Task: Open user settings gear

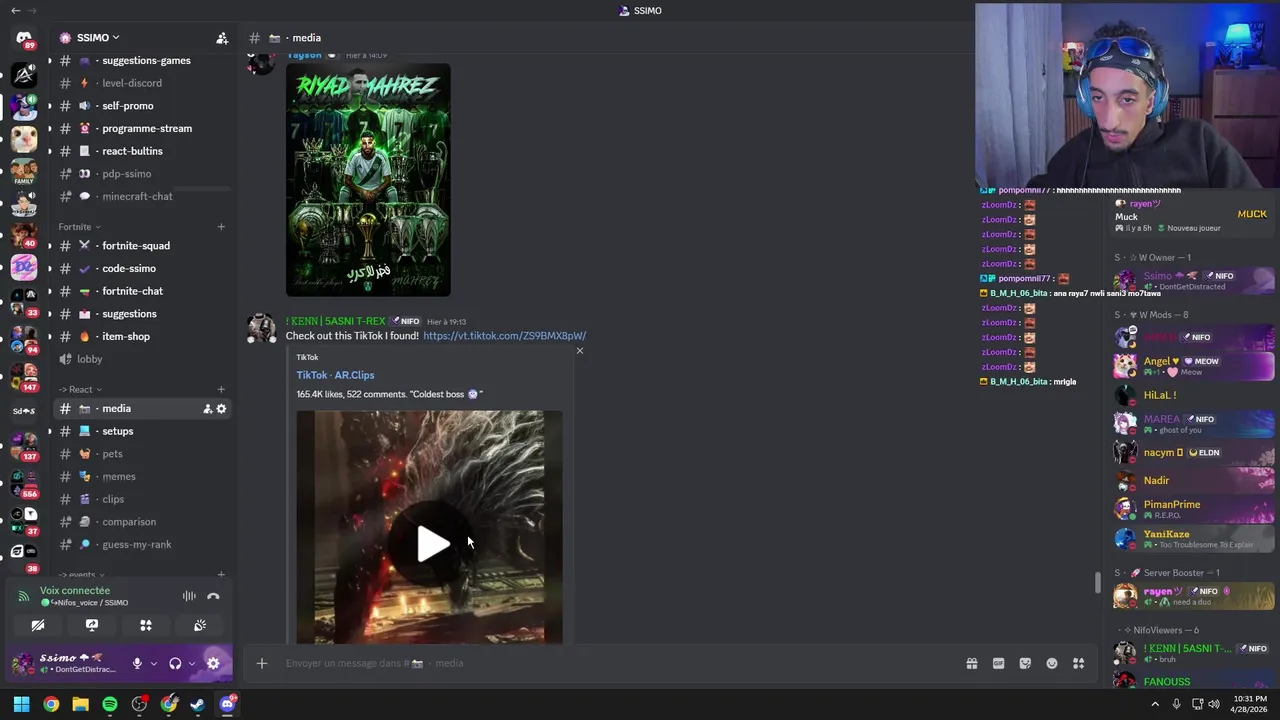Action: 213,663
